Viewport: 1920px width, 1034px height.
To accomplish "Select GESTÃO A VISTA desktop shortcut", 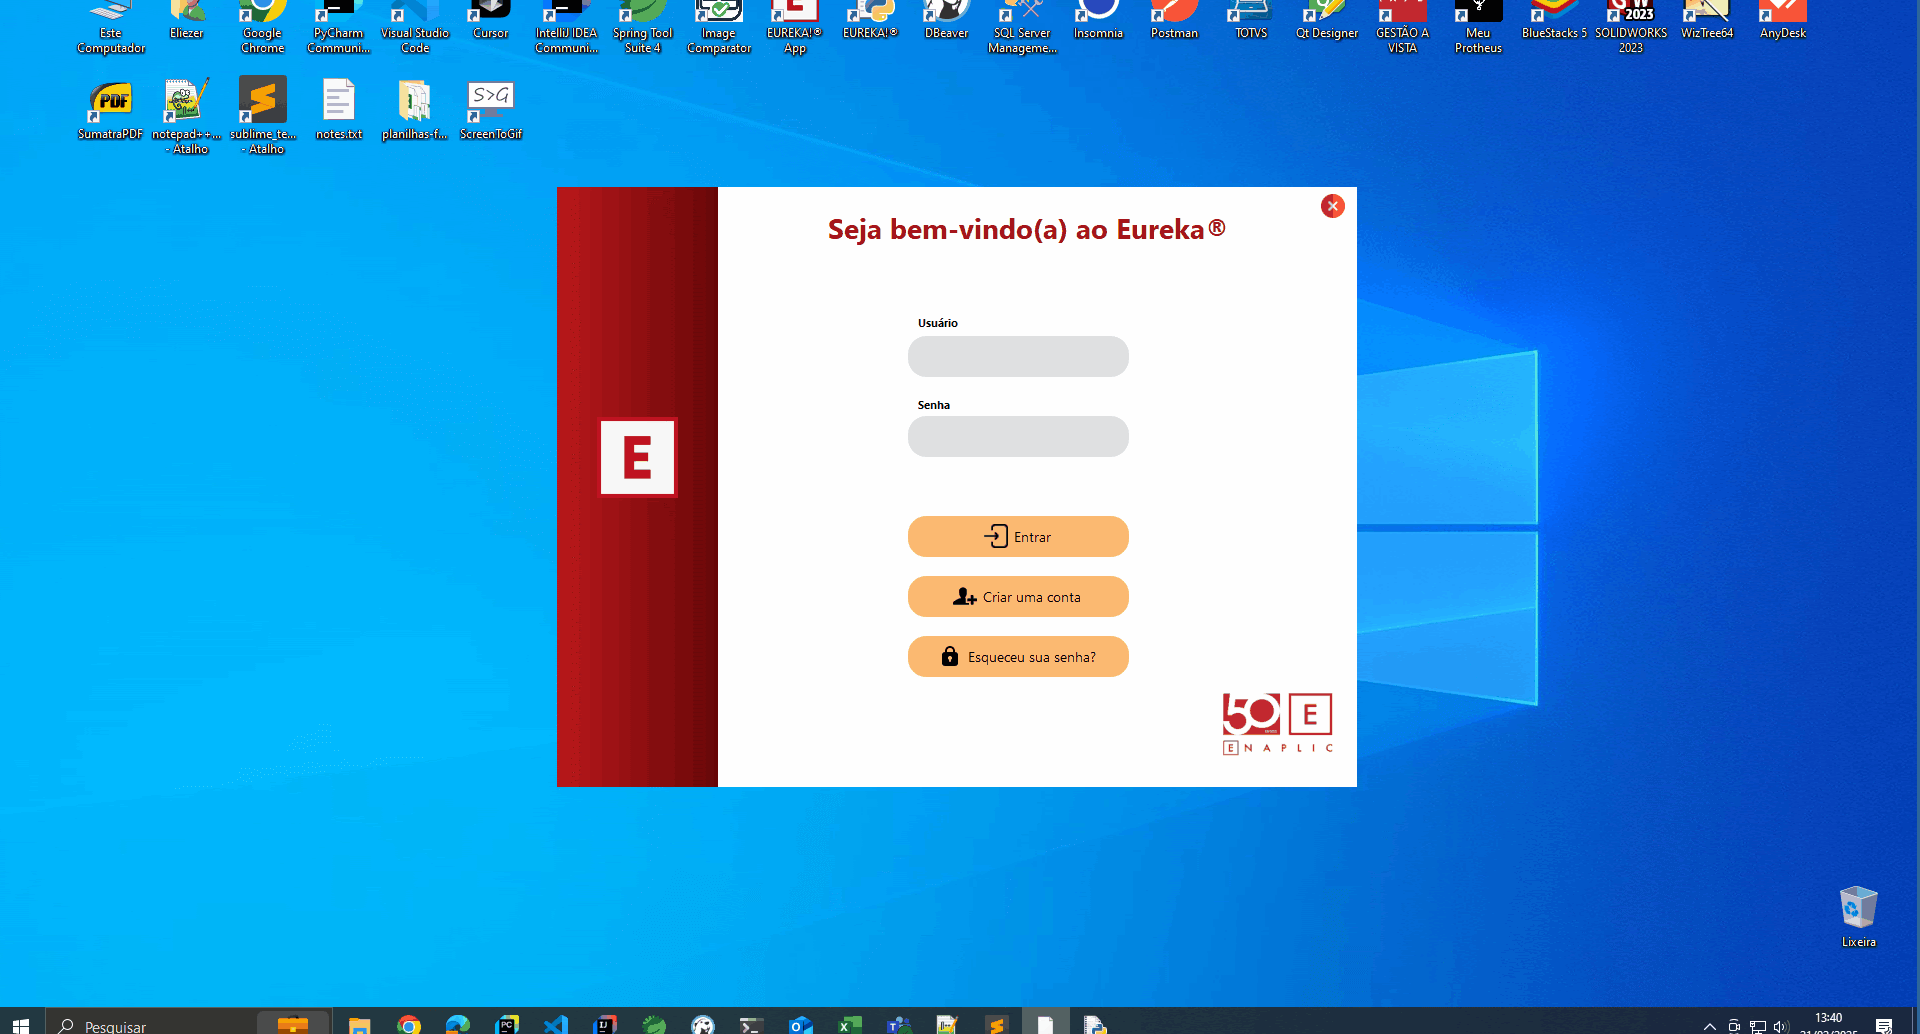I will pos(1402,28).
